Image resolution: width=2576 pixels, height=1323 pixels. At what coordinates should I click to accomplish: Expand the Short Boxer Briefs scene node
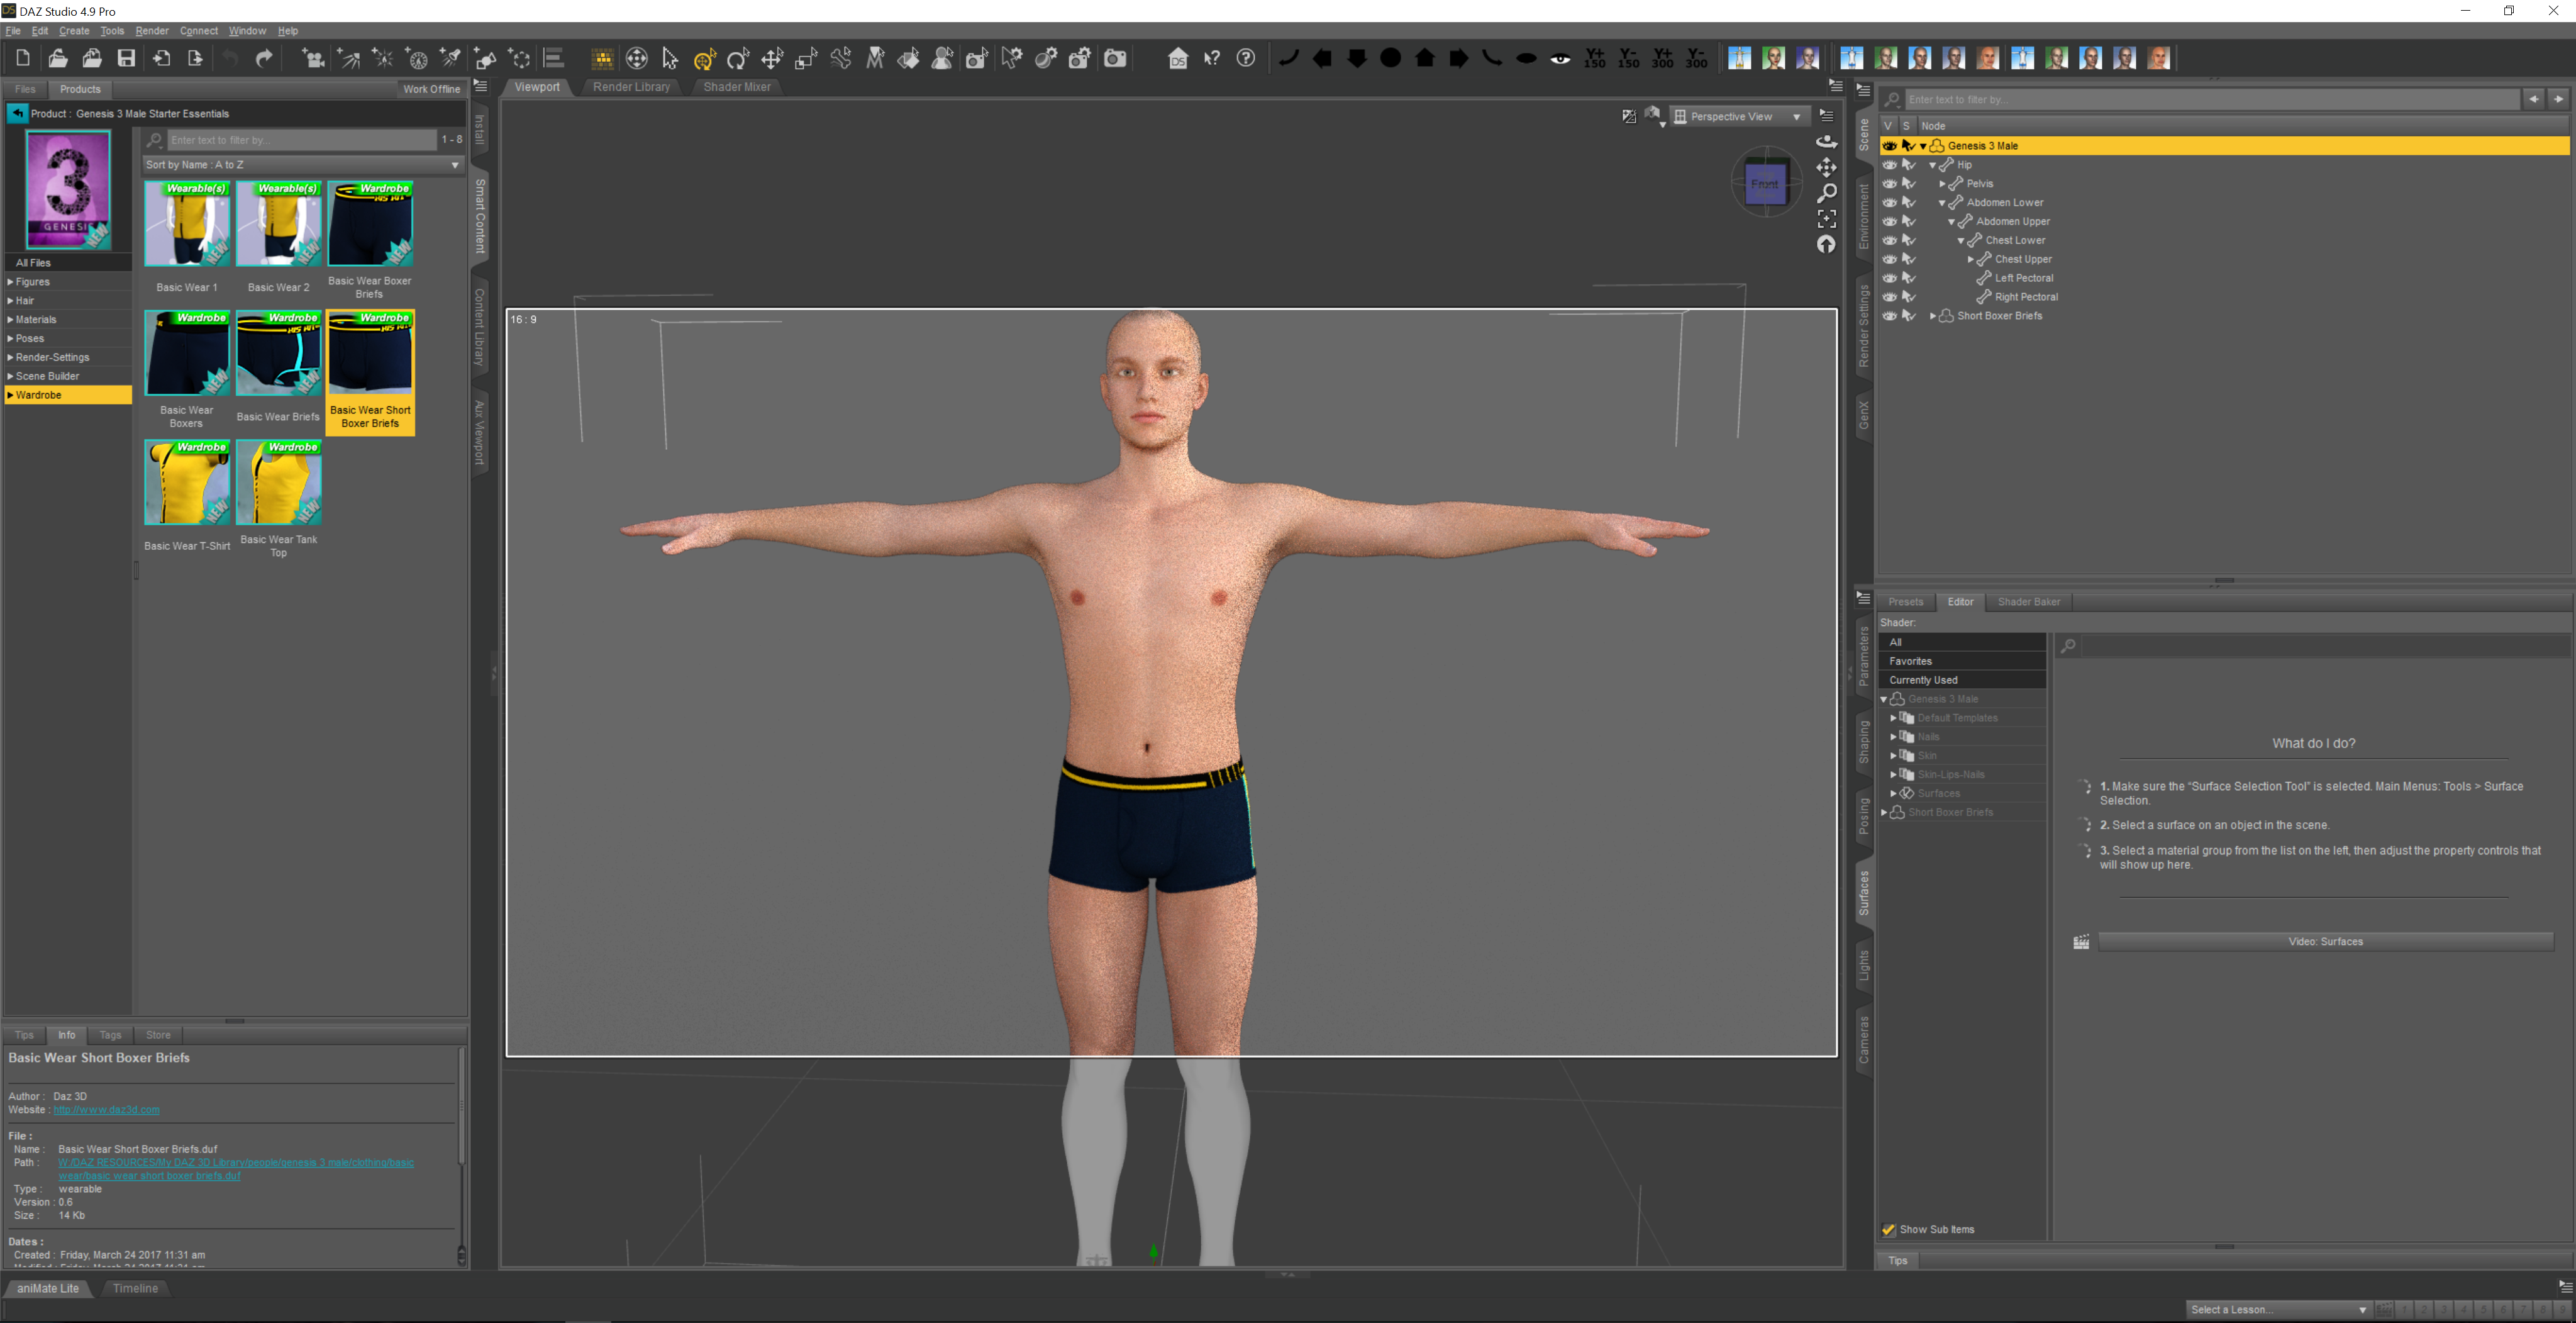(x=1932, y=316)
